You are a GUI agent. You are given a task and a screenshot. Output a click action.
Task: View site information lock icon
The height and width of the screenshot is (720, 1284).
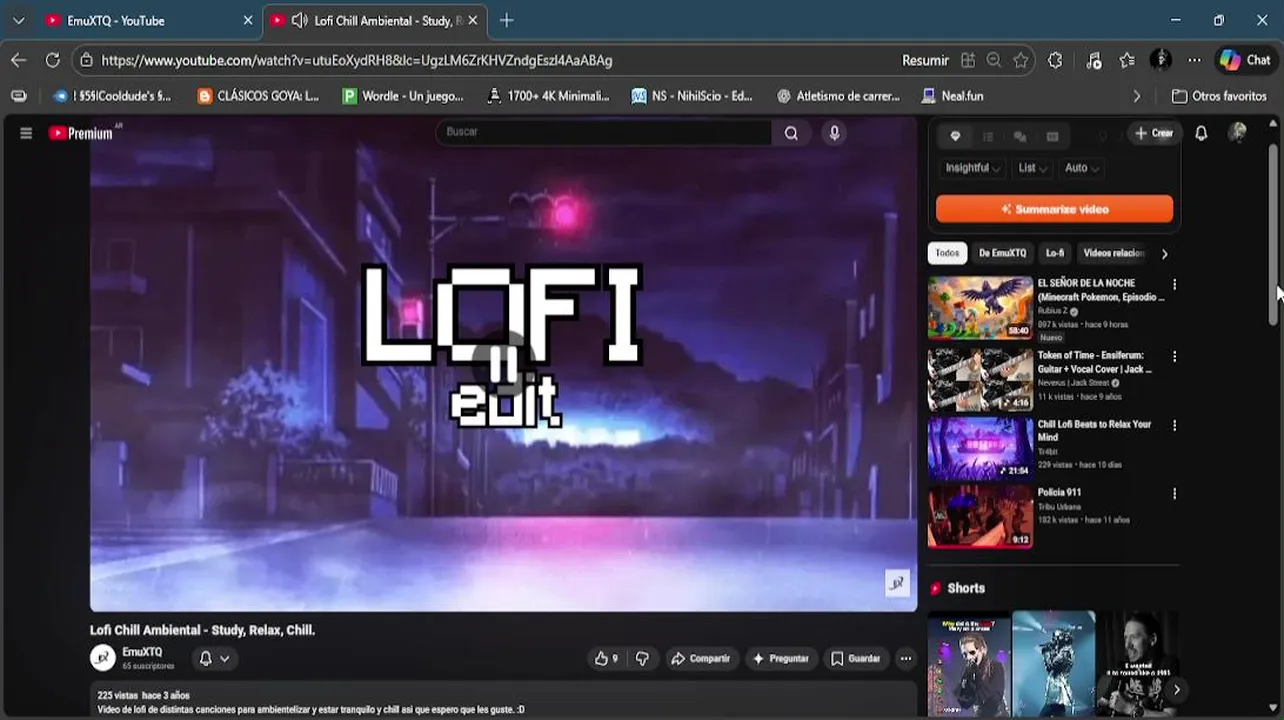[x=86, y=60]
